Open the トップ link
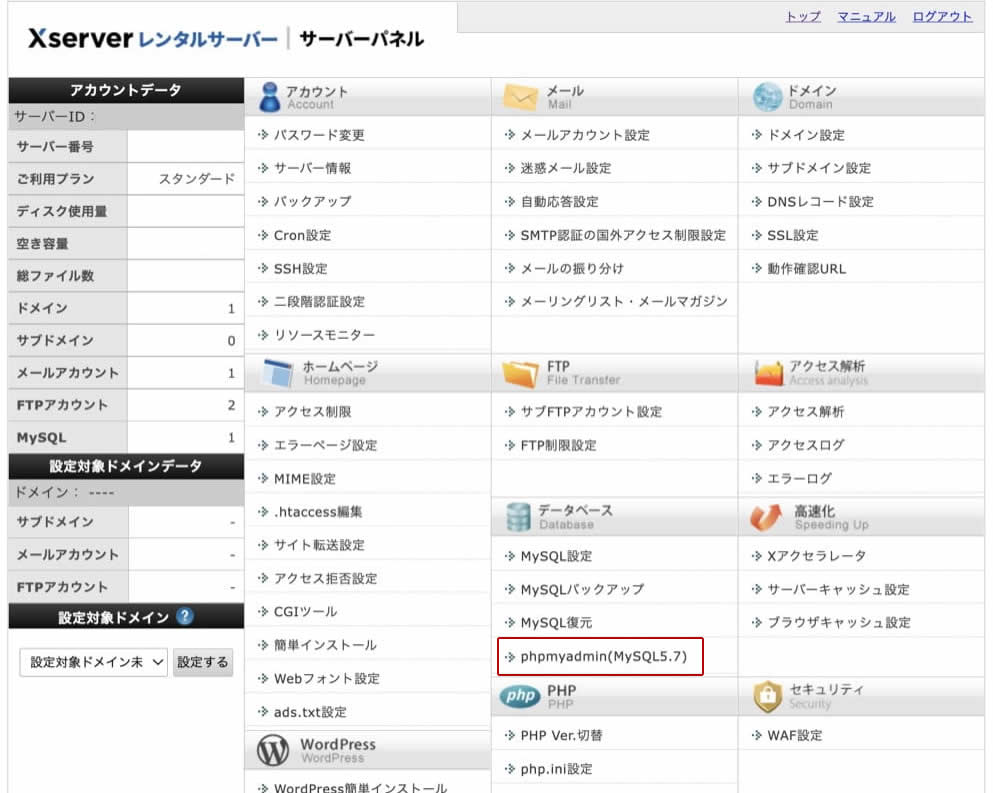993x793 pixels. [803, 16]
